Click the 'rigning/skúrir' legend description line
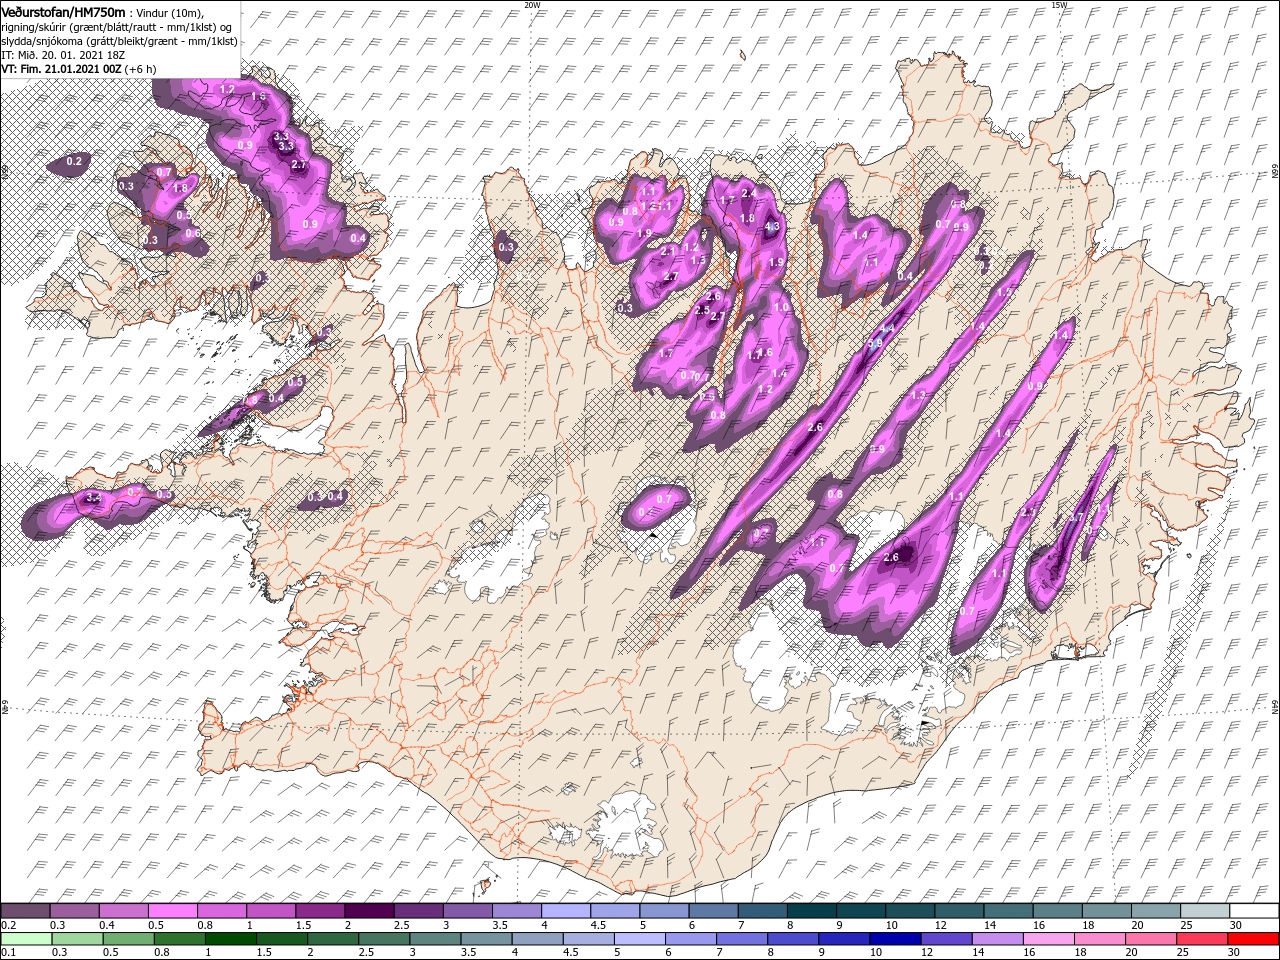Viewport: 1280px width, 960px height. coord(117,26)
